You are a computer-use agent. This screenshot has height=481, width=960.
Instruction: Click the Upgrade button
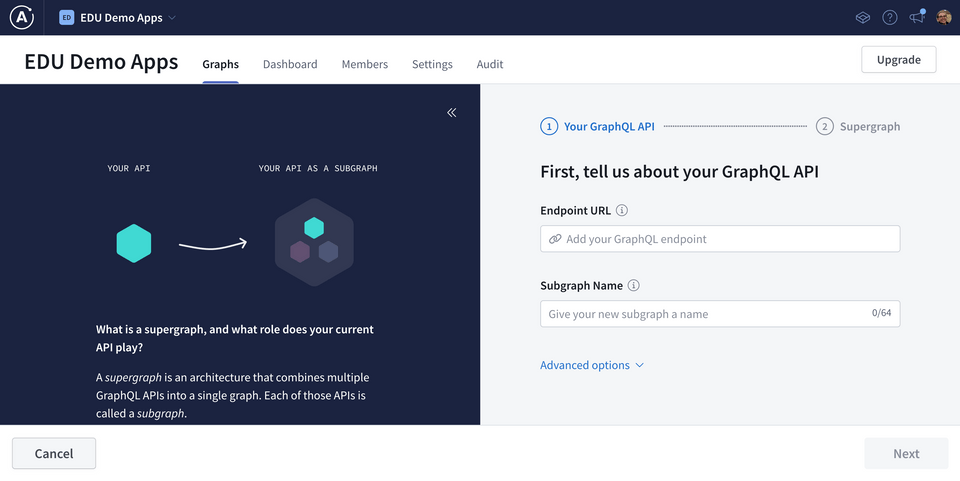899,59
